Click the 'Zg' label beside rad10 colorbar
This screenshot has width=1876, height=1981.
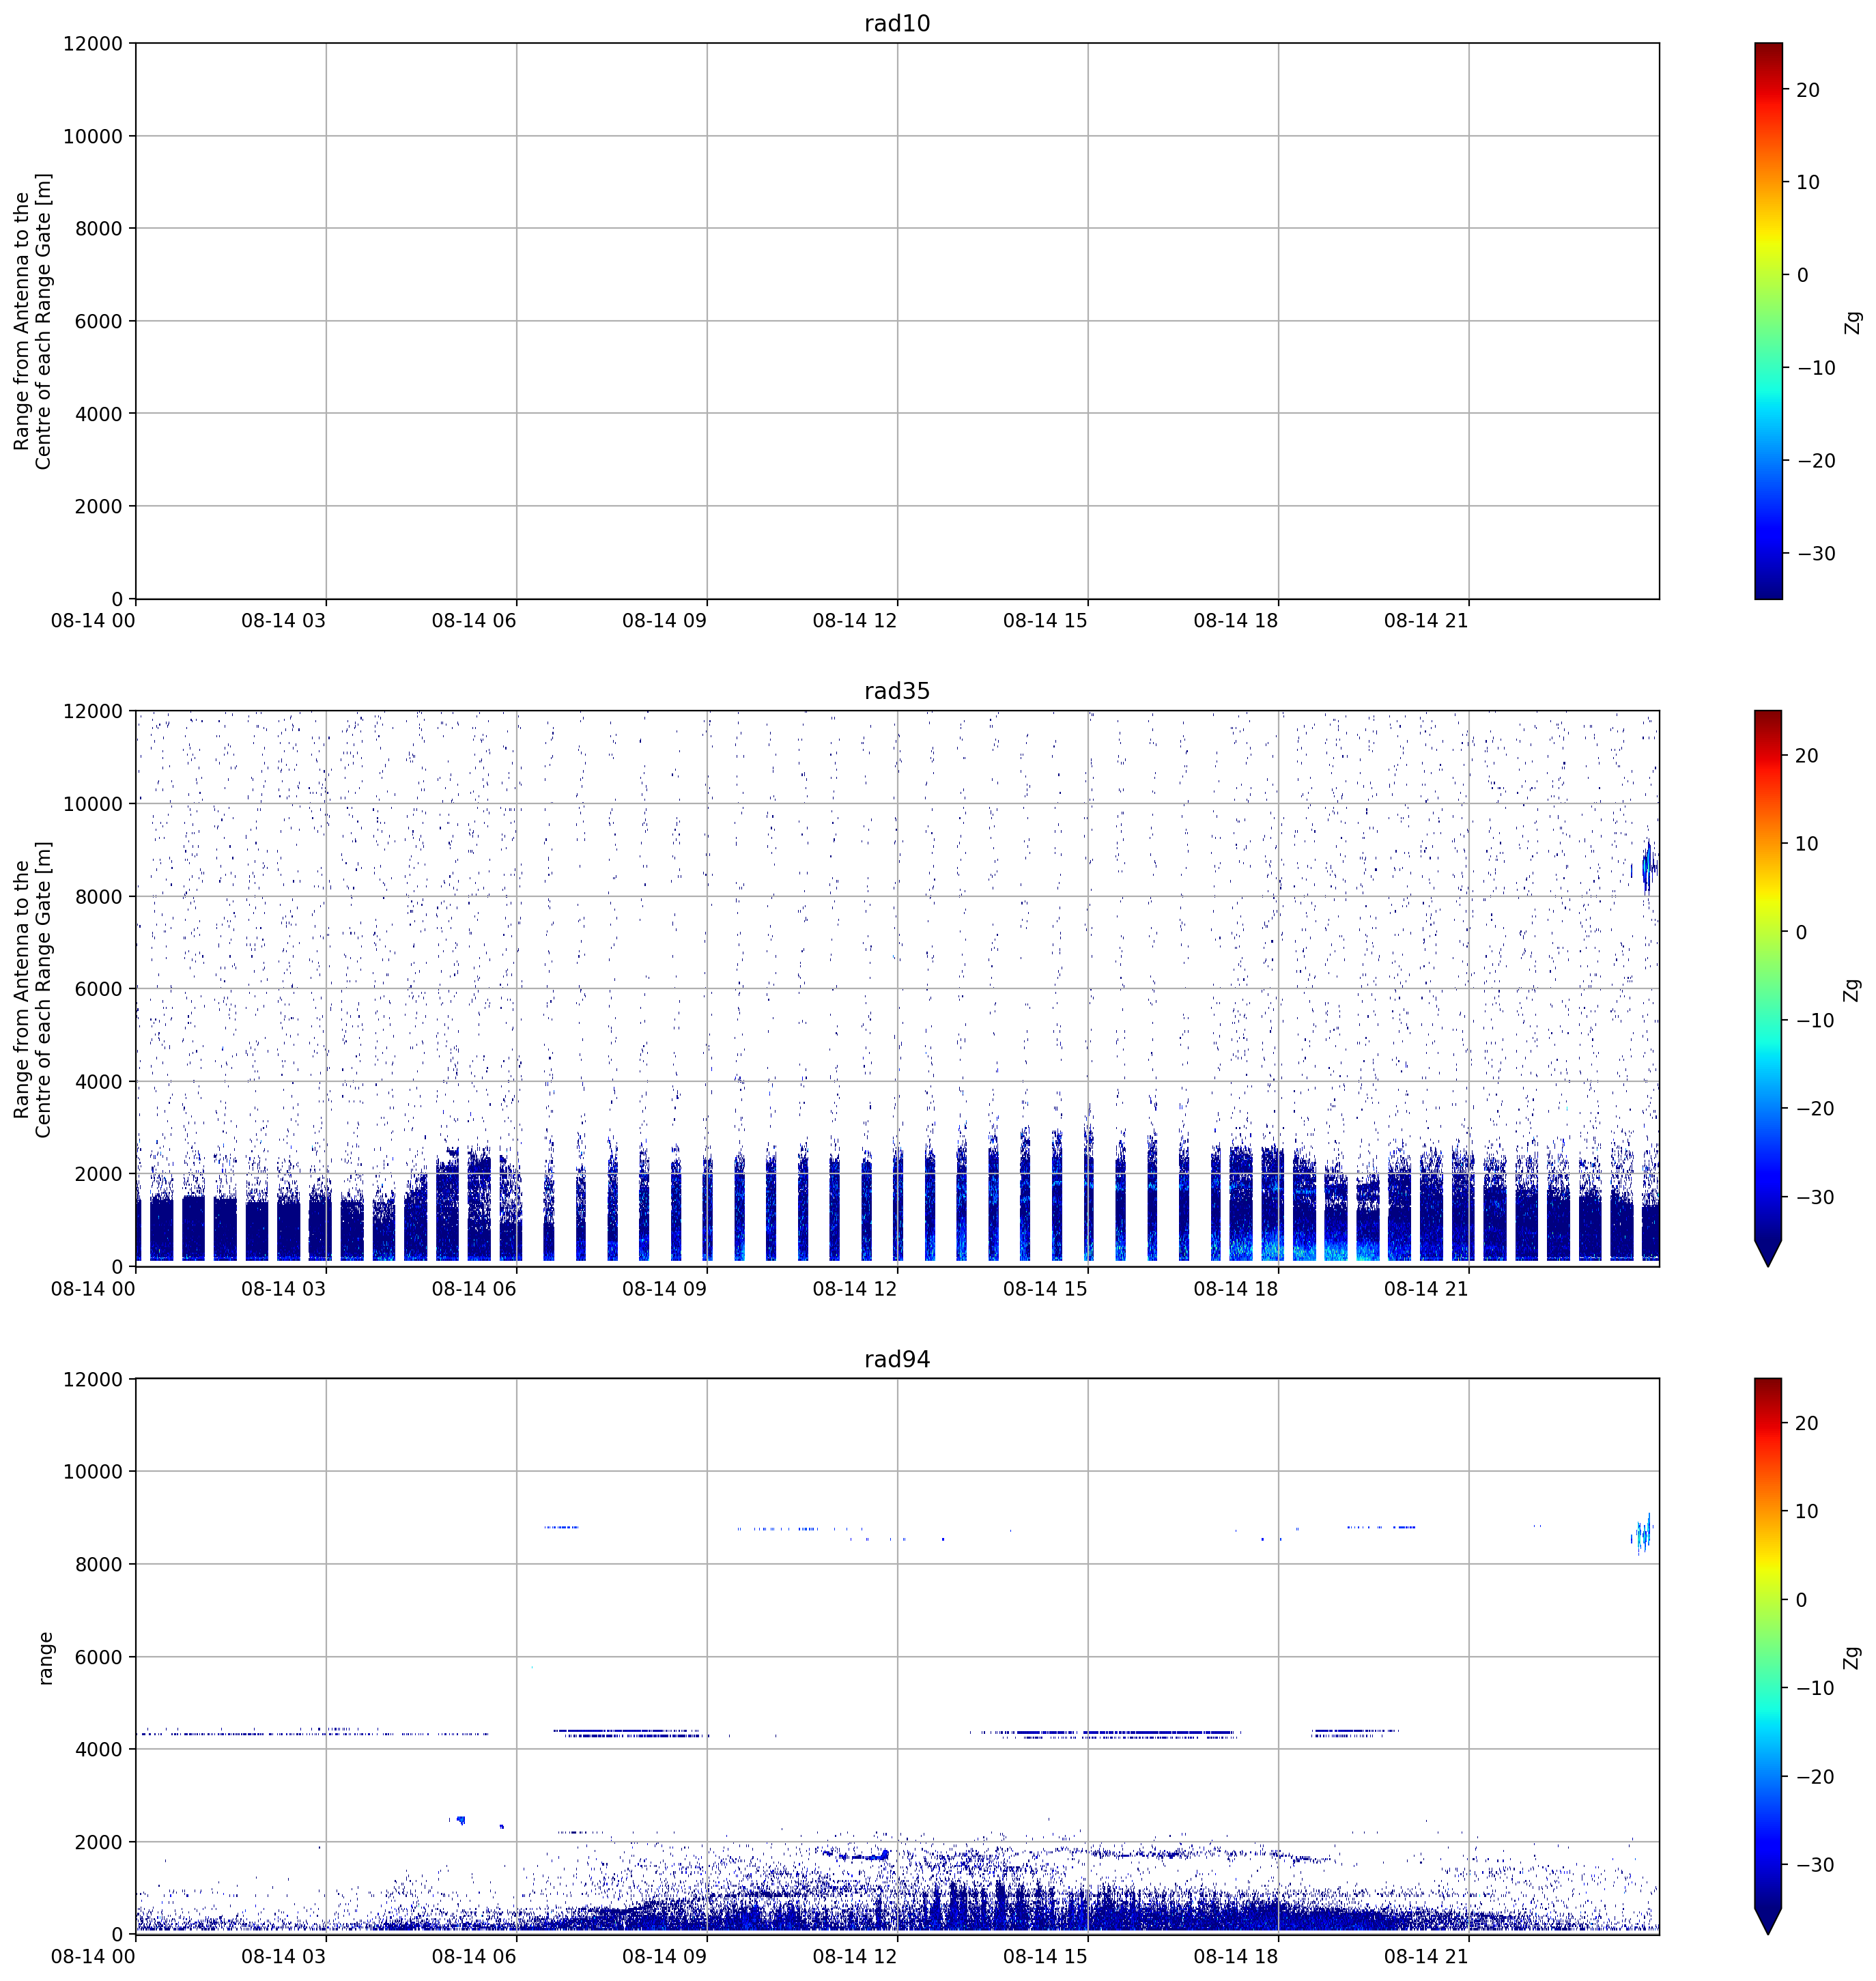(1853, 322)
